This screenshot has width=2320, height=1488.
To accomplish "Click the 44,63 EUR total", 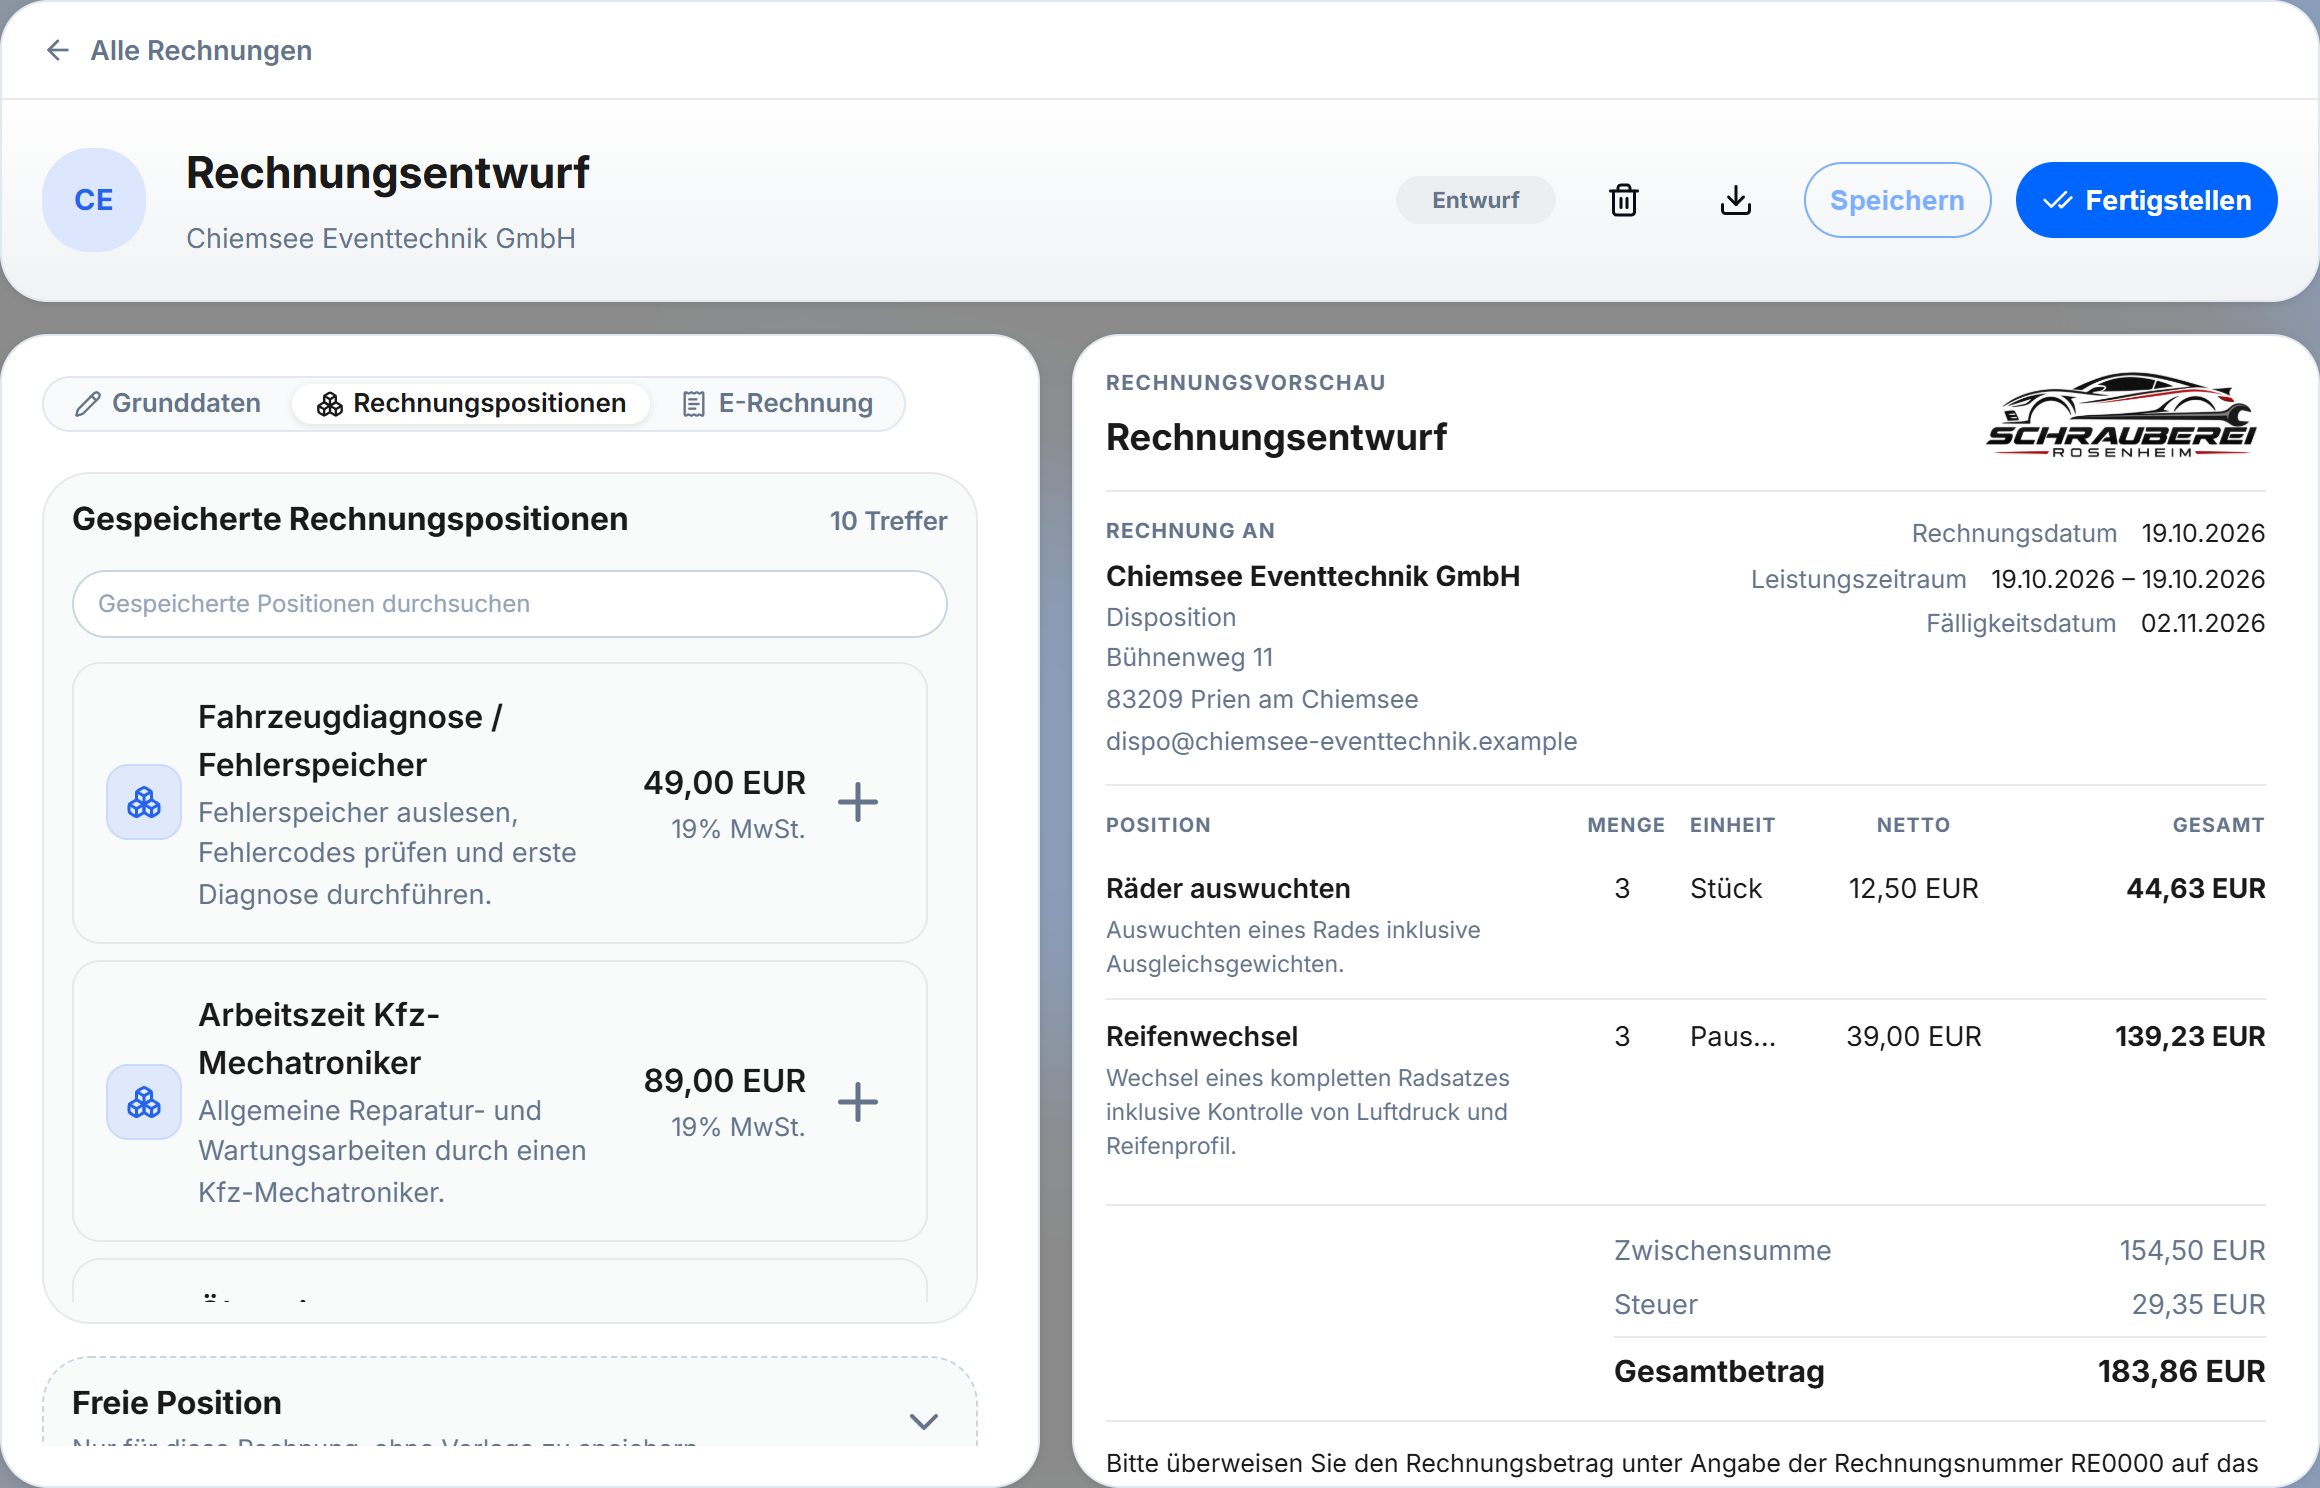I will (2195, 889).
